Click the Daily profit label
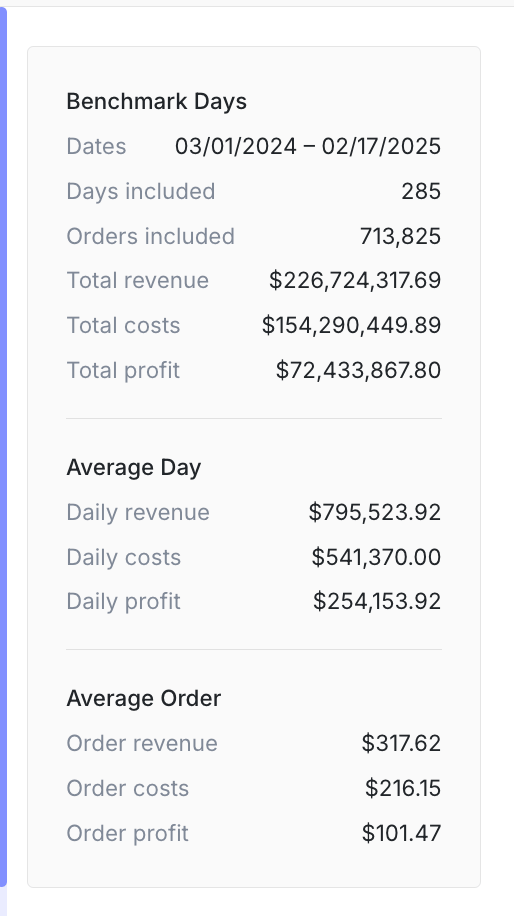 coord(124,602)
